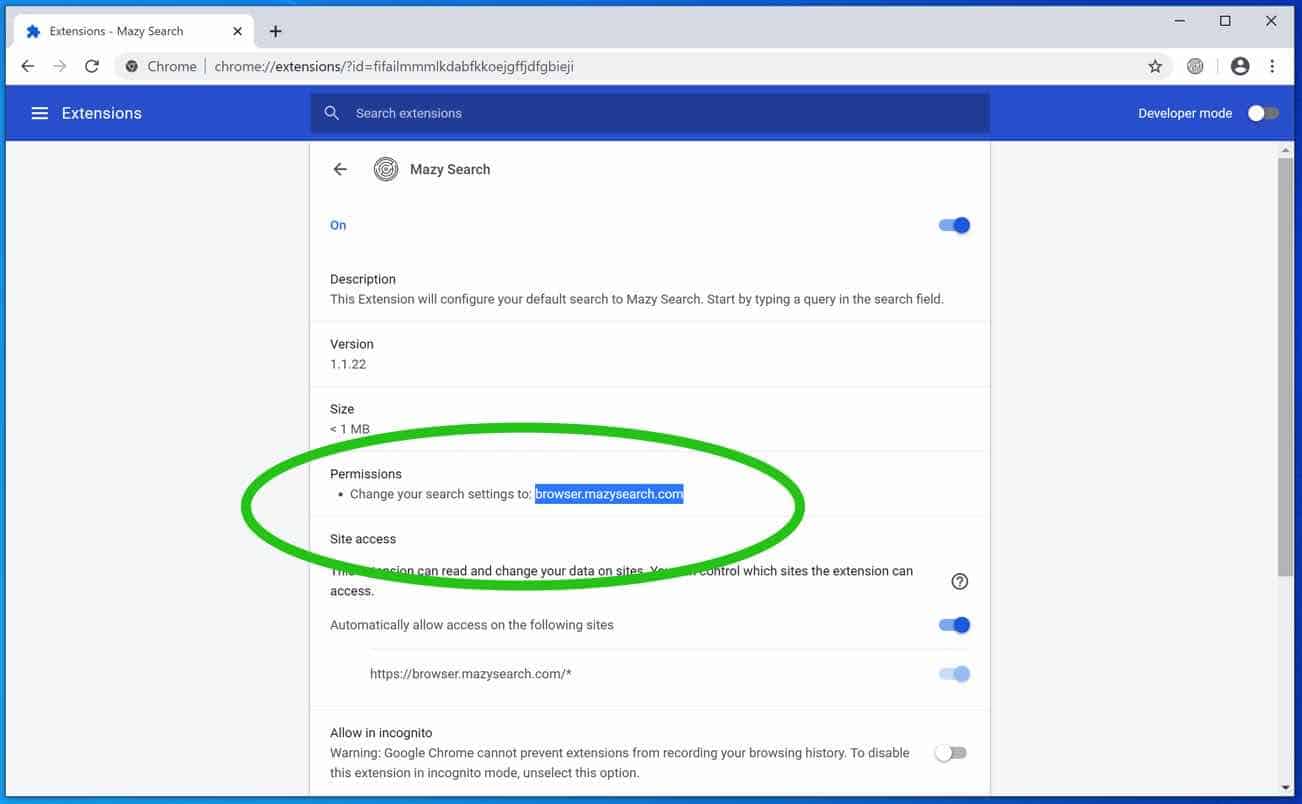Click the Extensions page heading
Image resolution: width=1302 pixels, height=804 pixels.
102,113
